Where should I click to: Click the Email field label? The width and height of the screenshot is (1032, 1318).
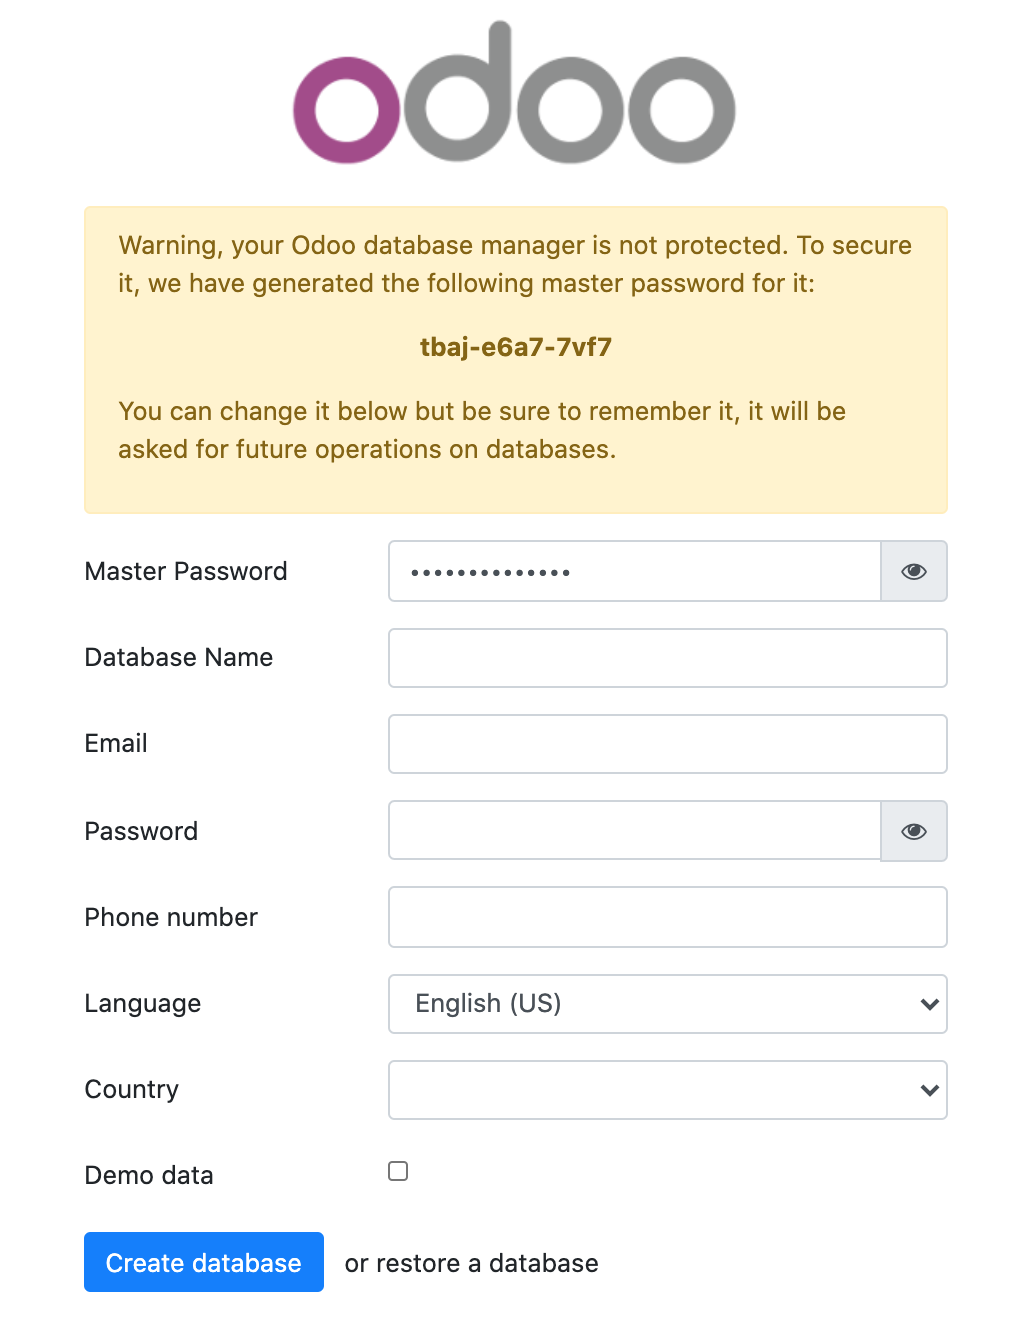coord(116,743)
